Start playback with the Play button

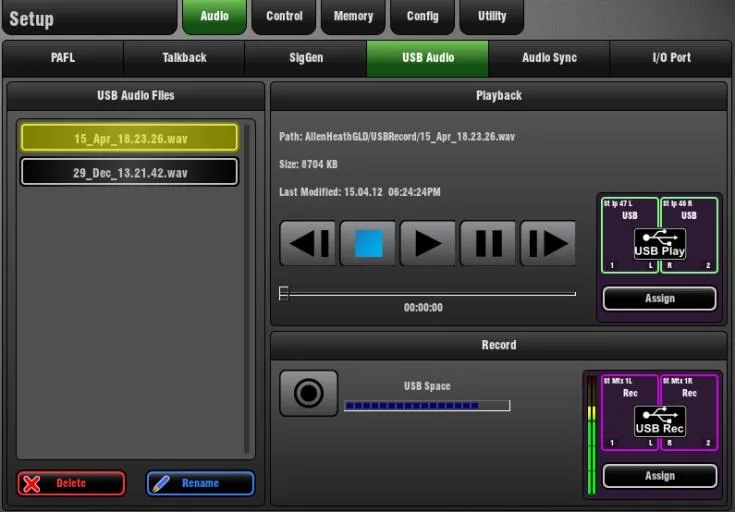[428, 243]
